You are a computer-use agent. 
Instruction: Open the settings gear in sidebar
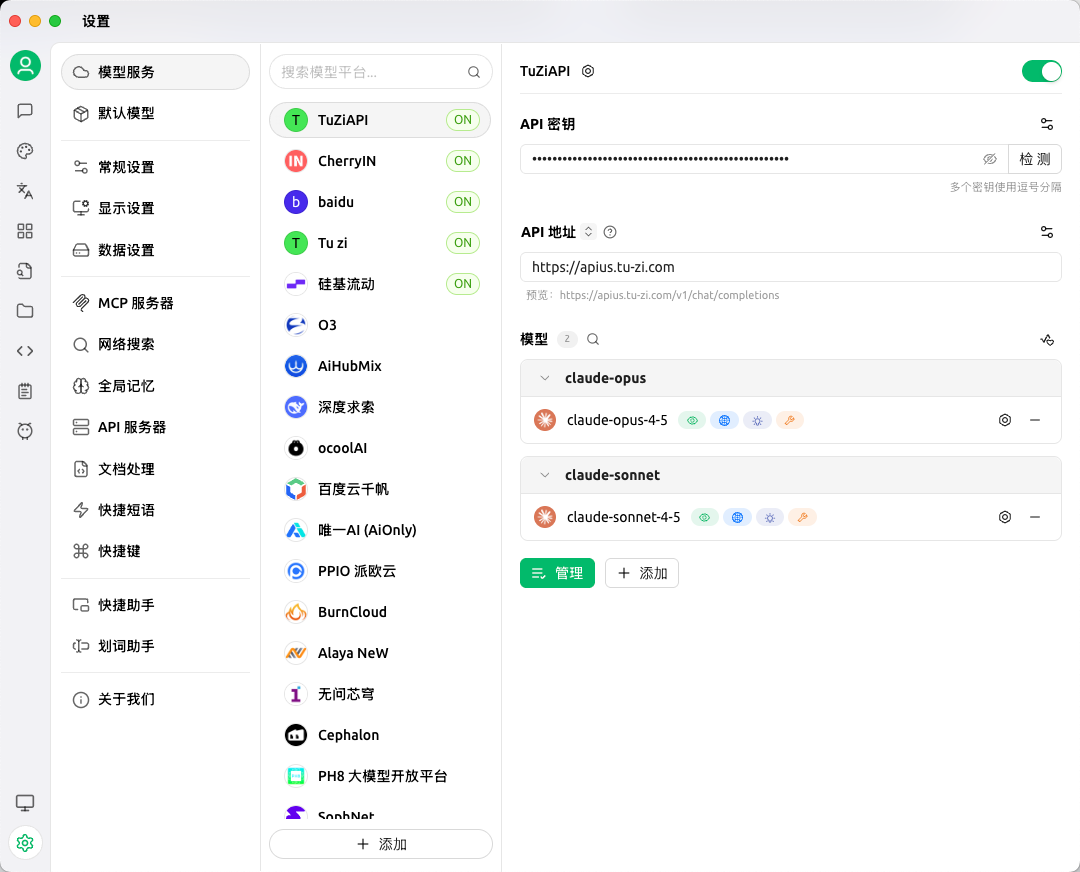click(x=25, y=842)
